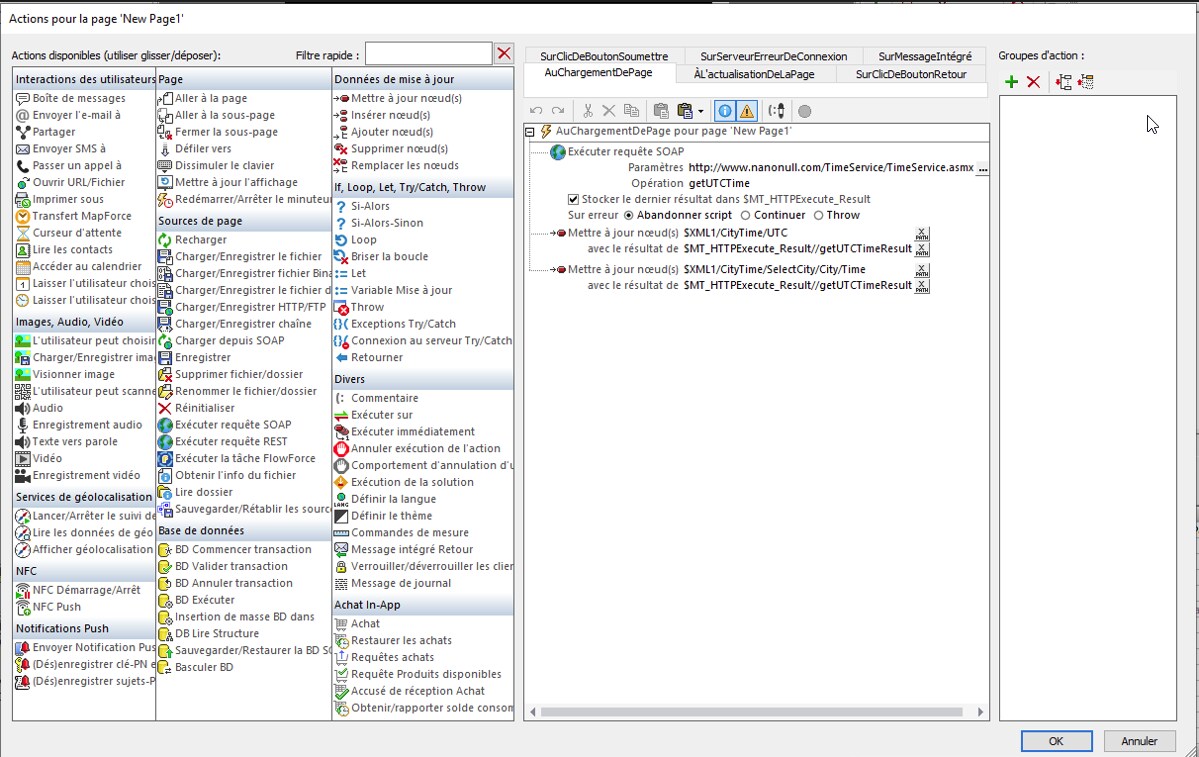Uncheck Stocker le dernier résultat checkbox
The image size is (1199, 757).
(573, 199)
